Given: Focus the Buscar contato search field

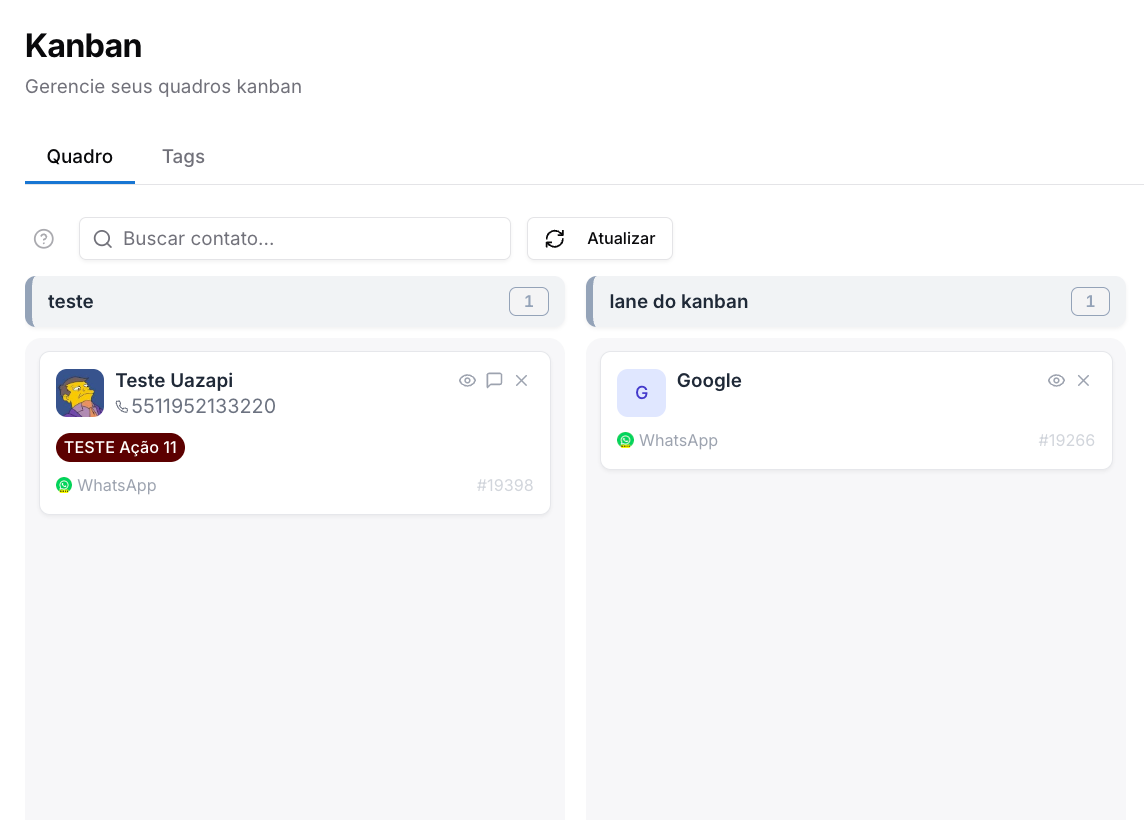Looking at the screenshot, I should [295, 239].
